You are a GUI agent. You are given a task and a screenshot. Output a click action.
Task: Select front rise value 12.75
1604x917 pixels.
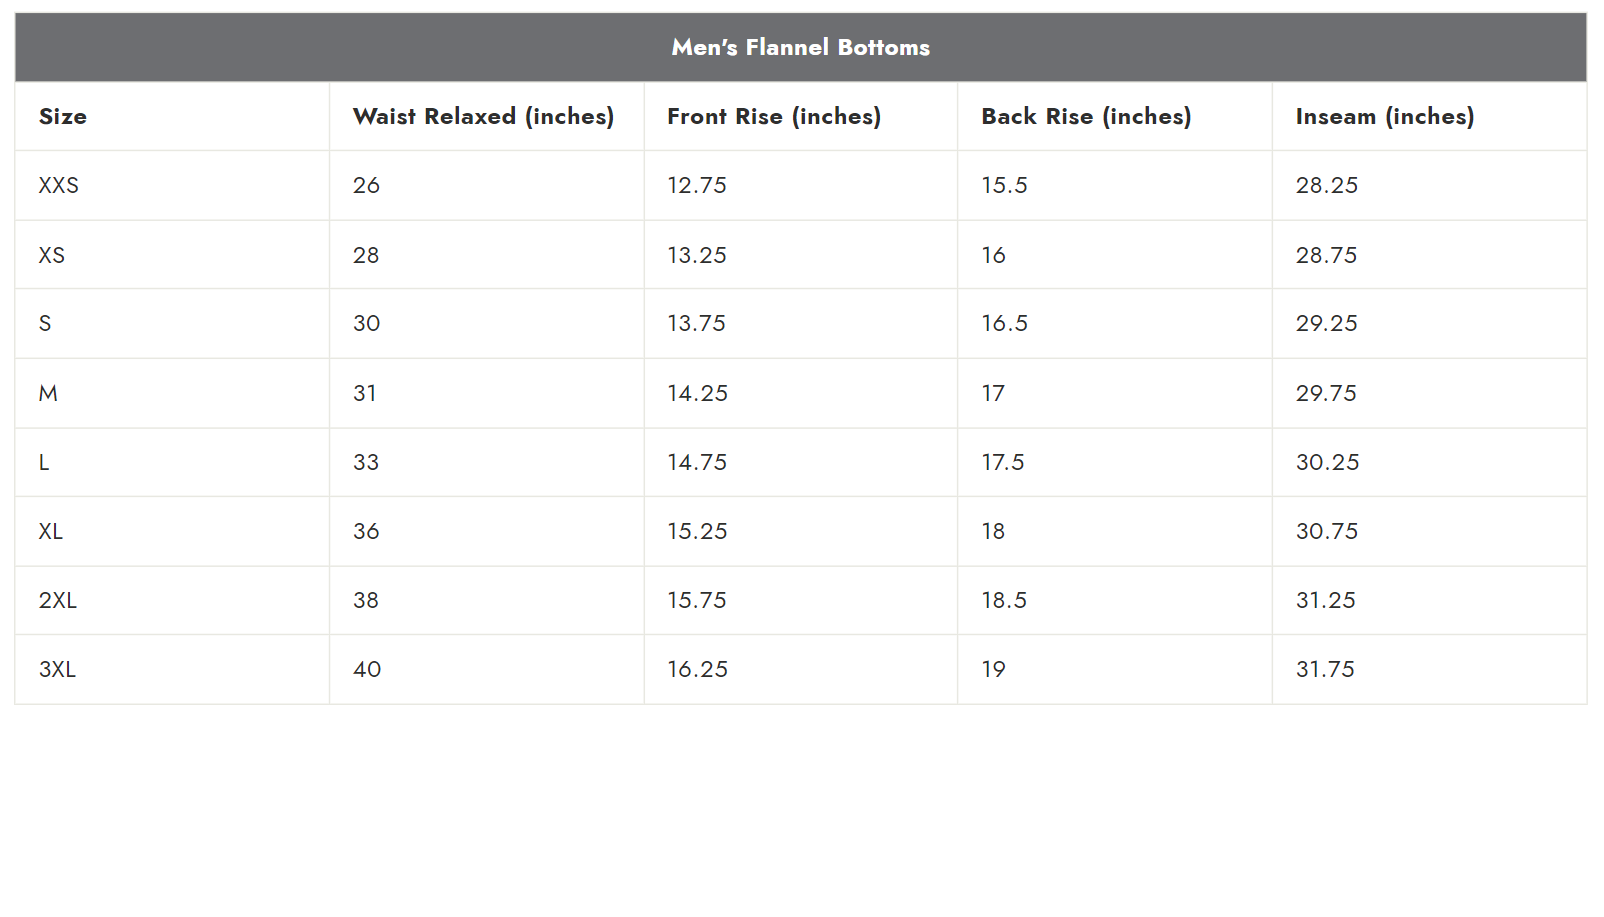(x=697, y=185)
